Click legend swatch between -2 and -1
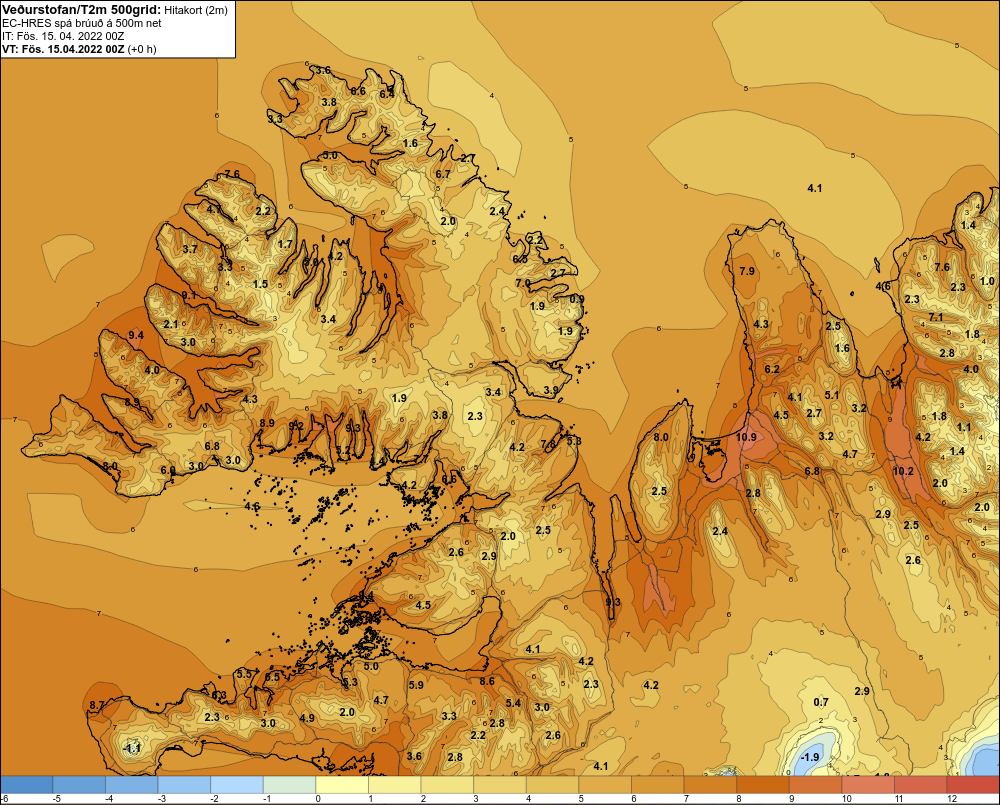The height and width of the screenshot is (805, 1000). 237,785
